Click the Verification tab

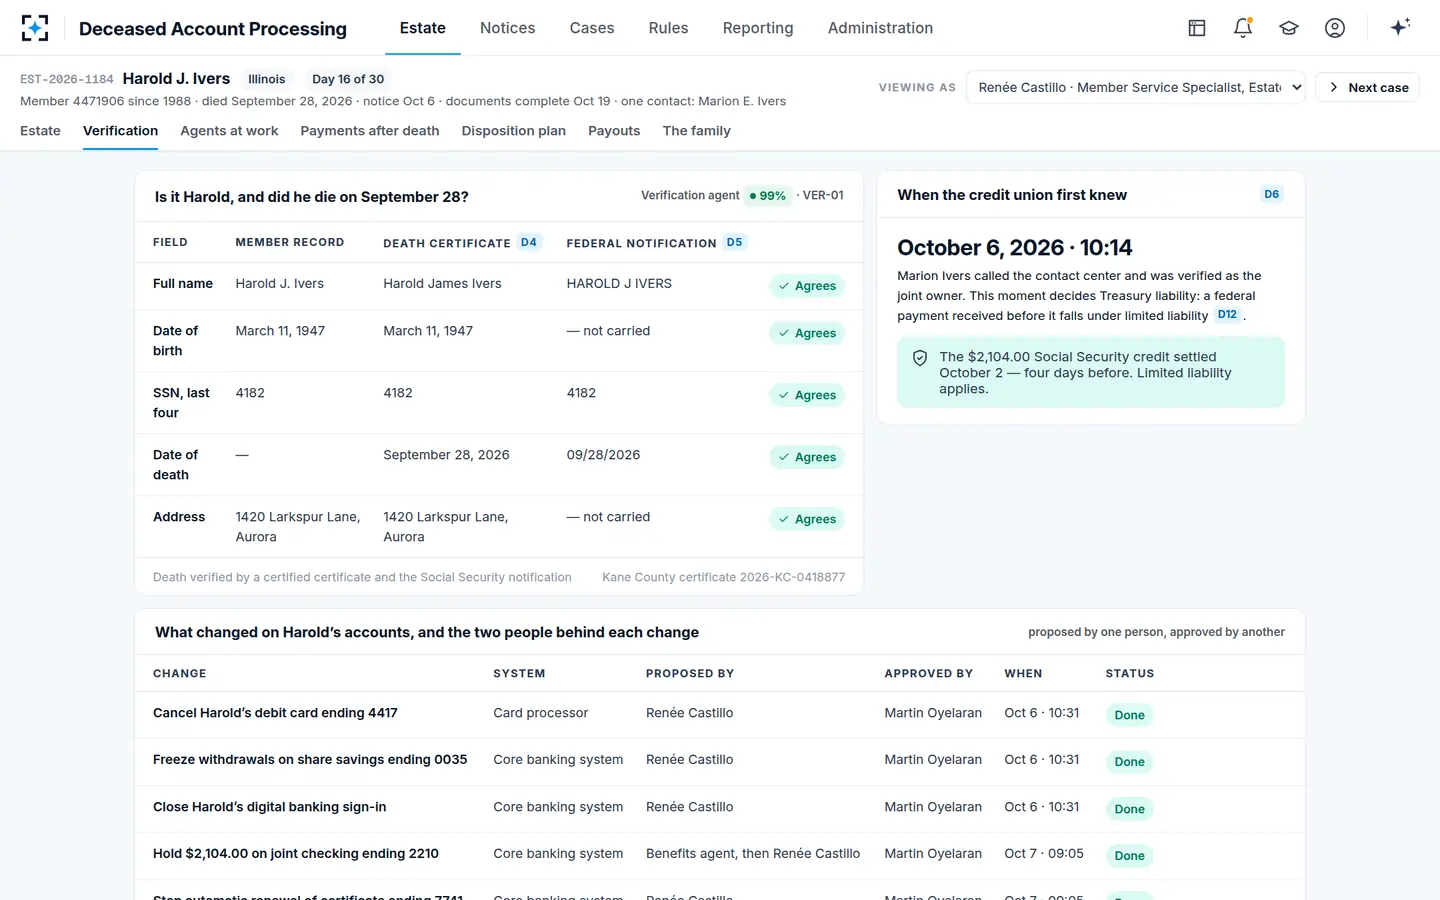point(120,131)
